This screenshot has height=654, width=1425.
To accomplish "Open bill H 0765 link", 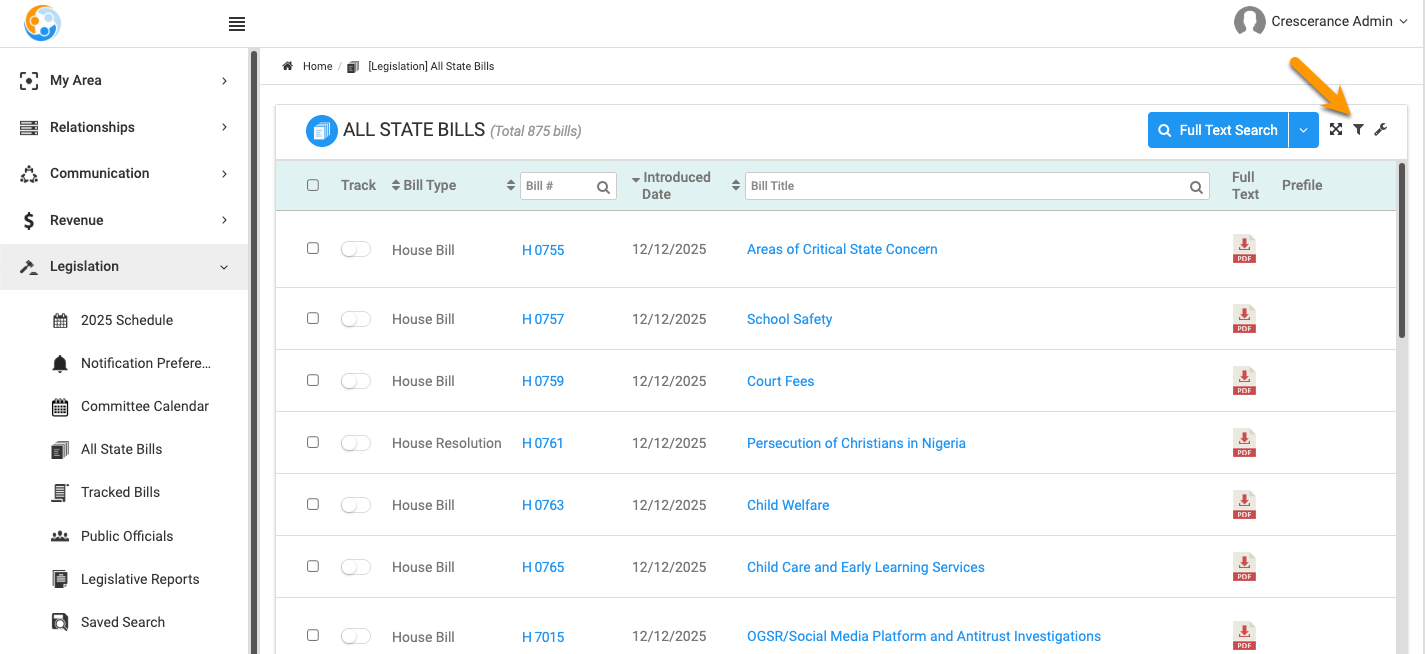I will 543,567.
